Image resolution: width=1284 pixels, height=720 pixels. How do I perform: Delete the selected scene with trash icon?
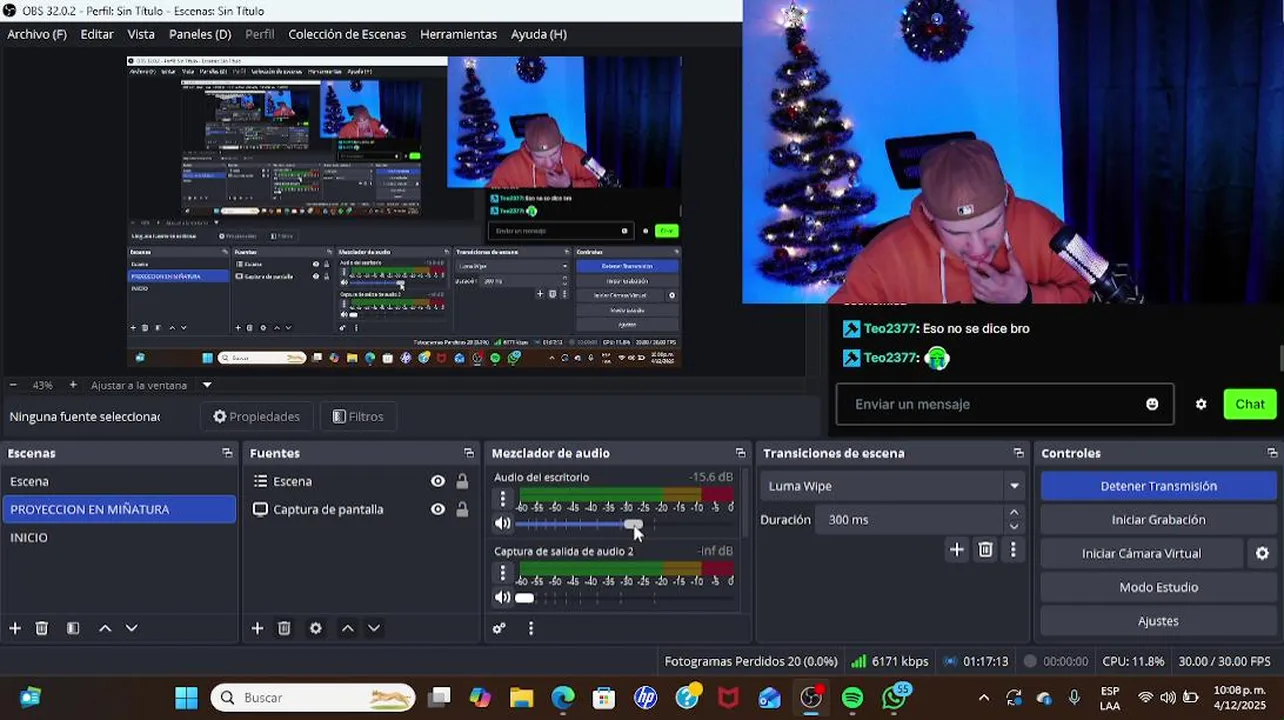click(x=42, y=628)
